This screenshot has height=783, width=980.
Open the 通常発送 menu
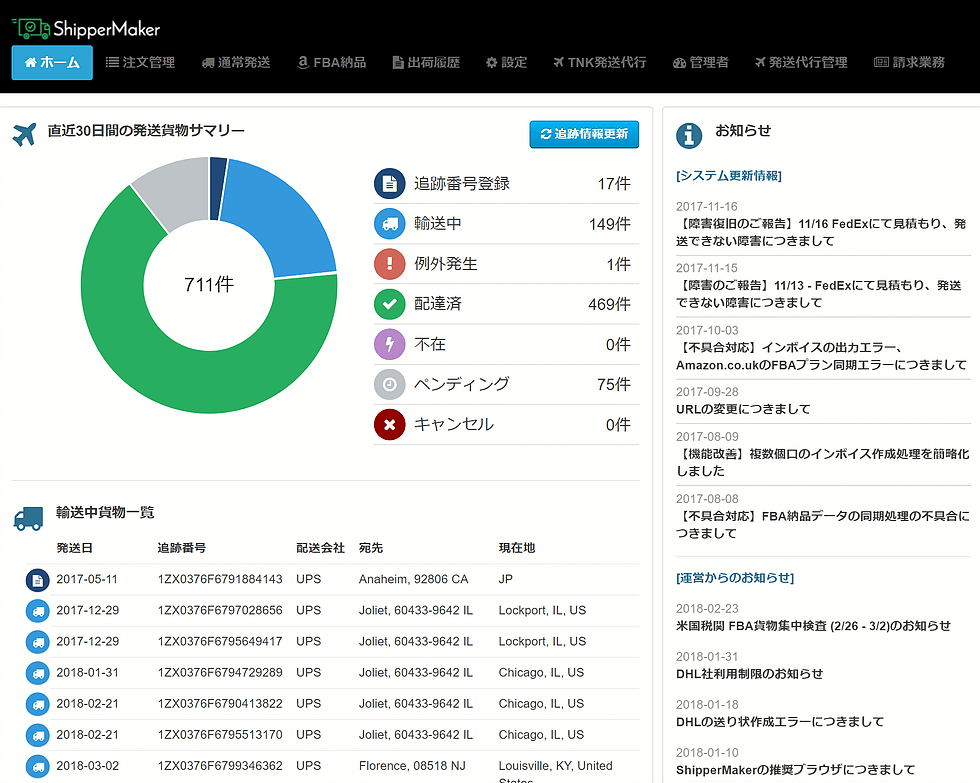(236, 62)
